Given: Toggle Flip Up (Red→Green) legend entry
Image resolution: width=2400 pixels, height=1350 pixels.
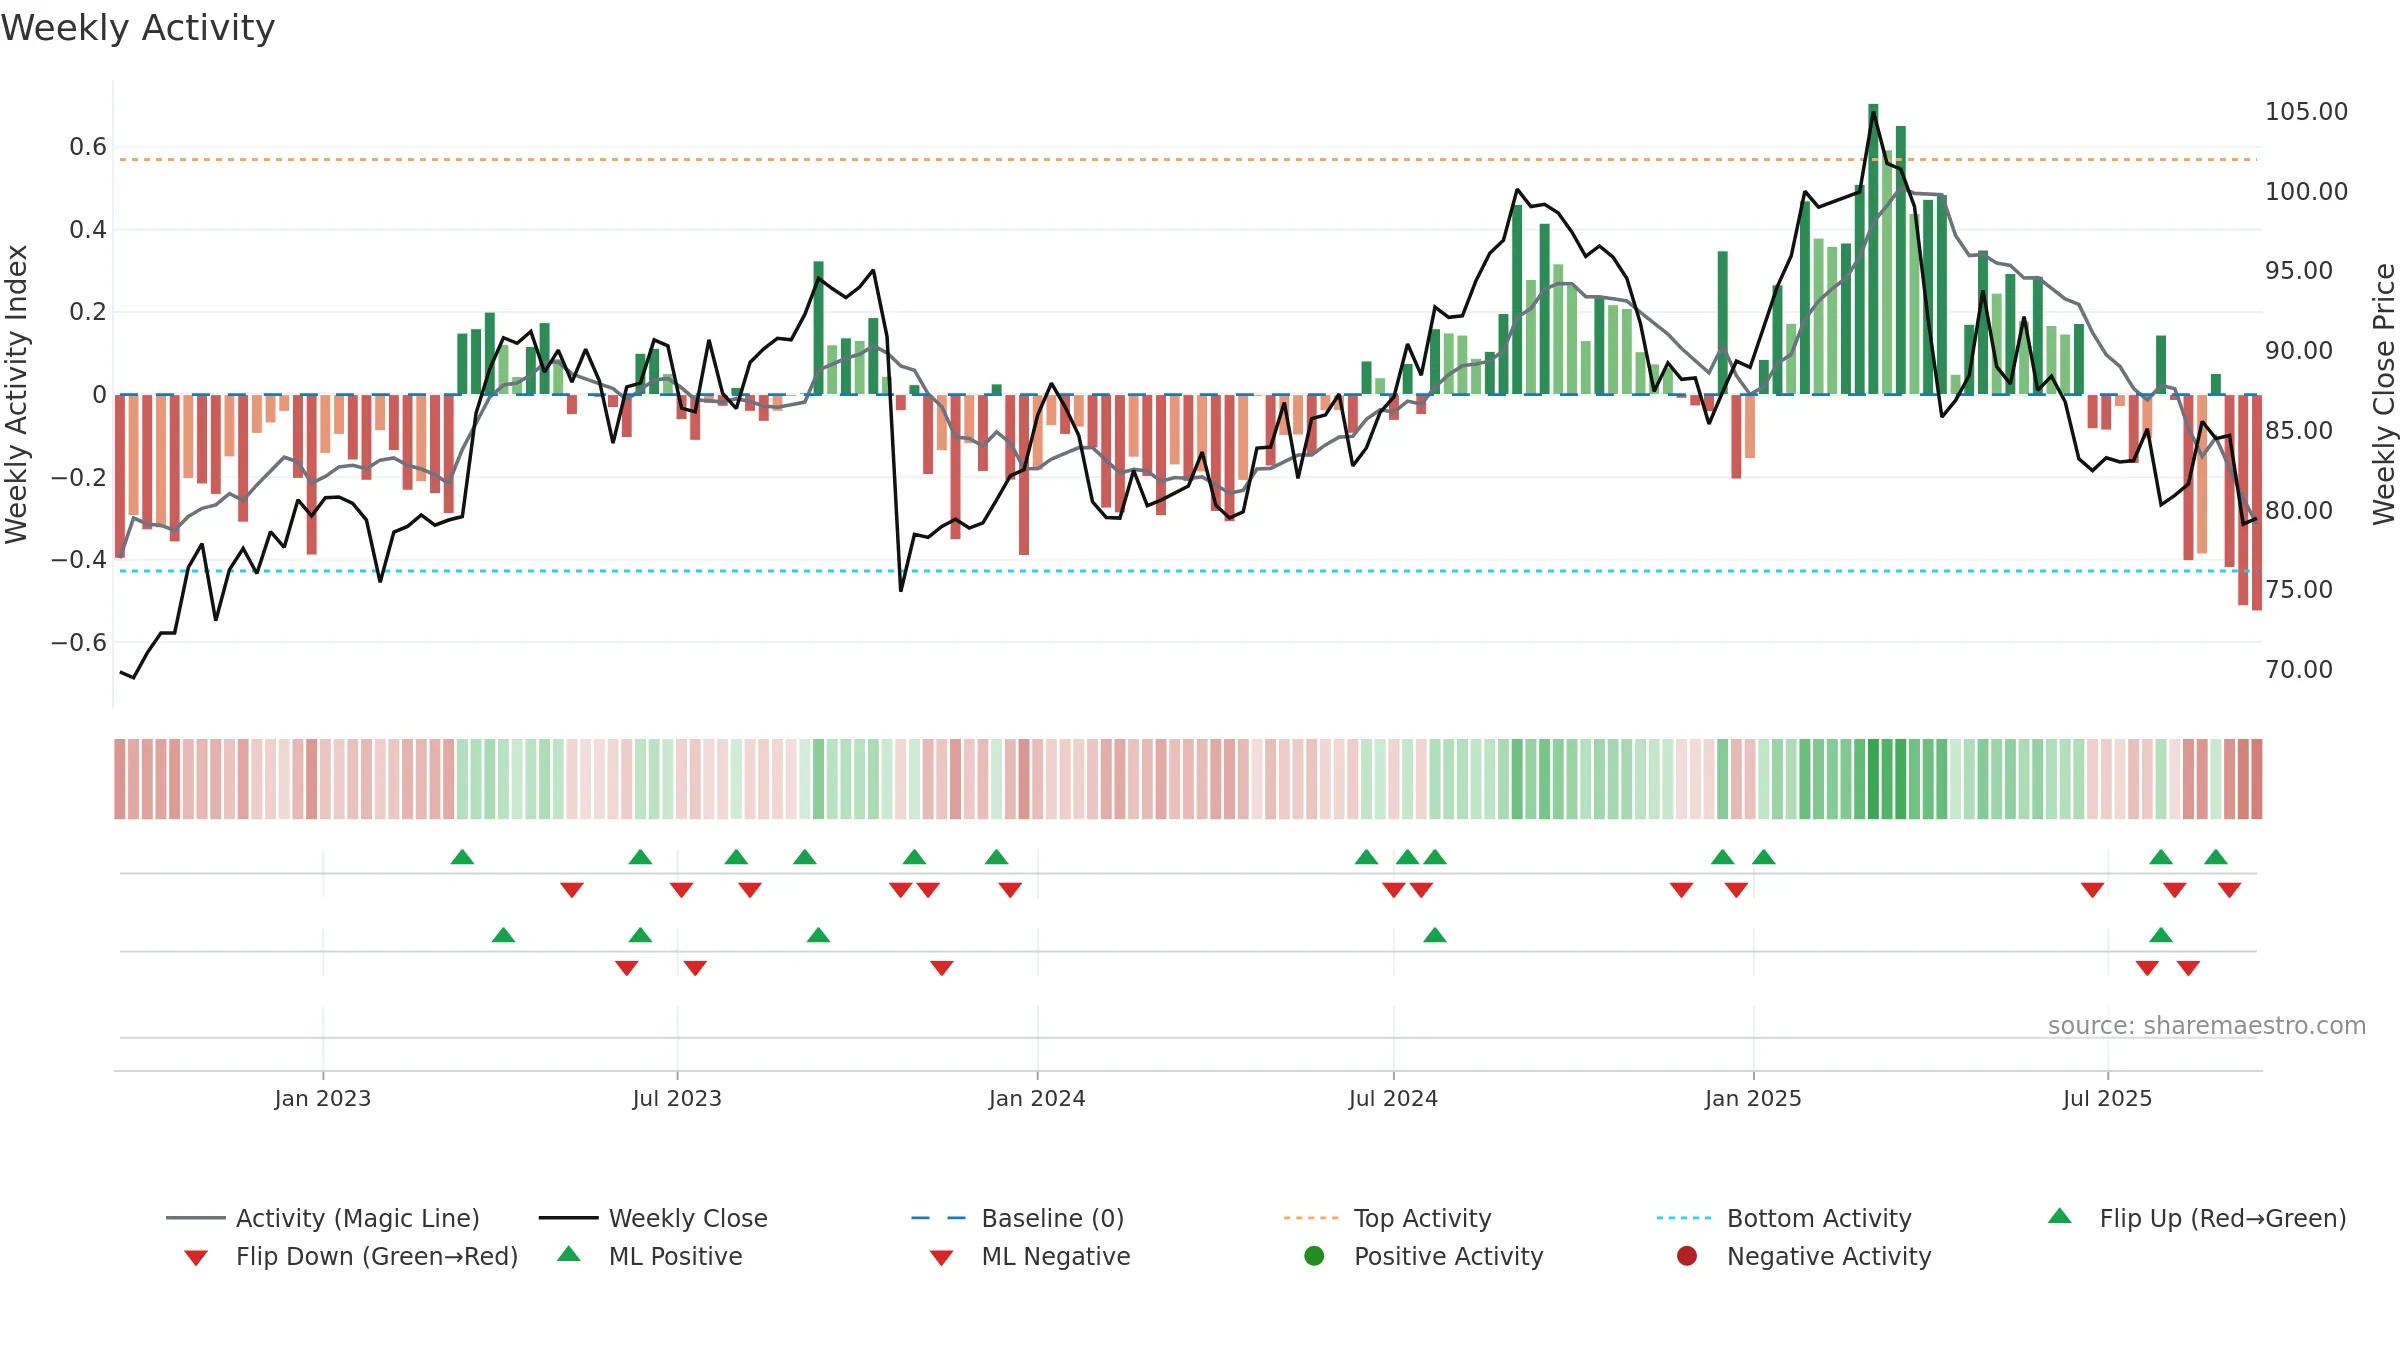Looking at the screenshot, I should point(2197,1218).
